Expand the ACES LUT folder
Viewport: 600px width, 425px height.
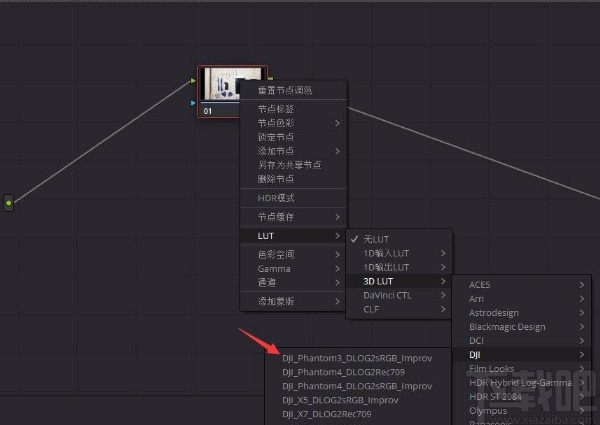point(522,285)
